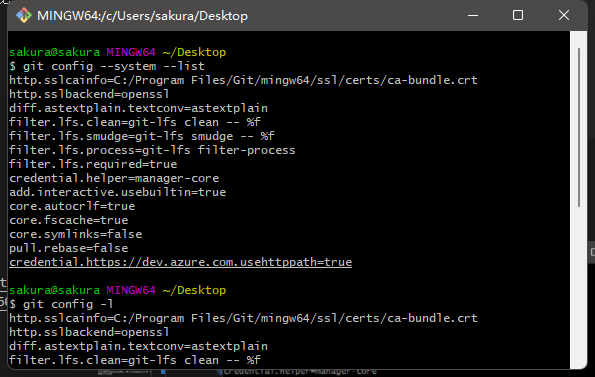Click the pull.rebase=false line
595x377 pixels.
69,248
